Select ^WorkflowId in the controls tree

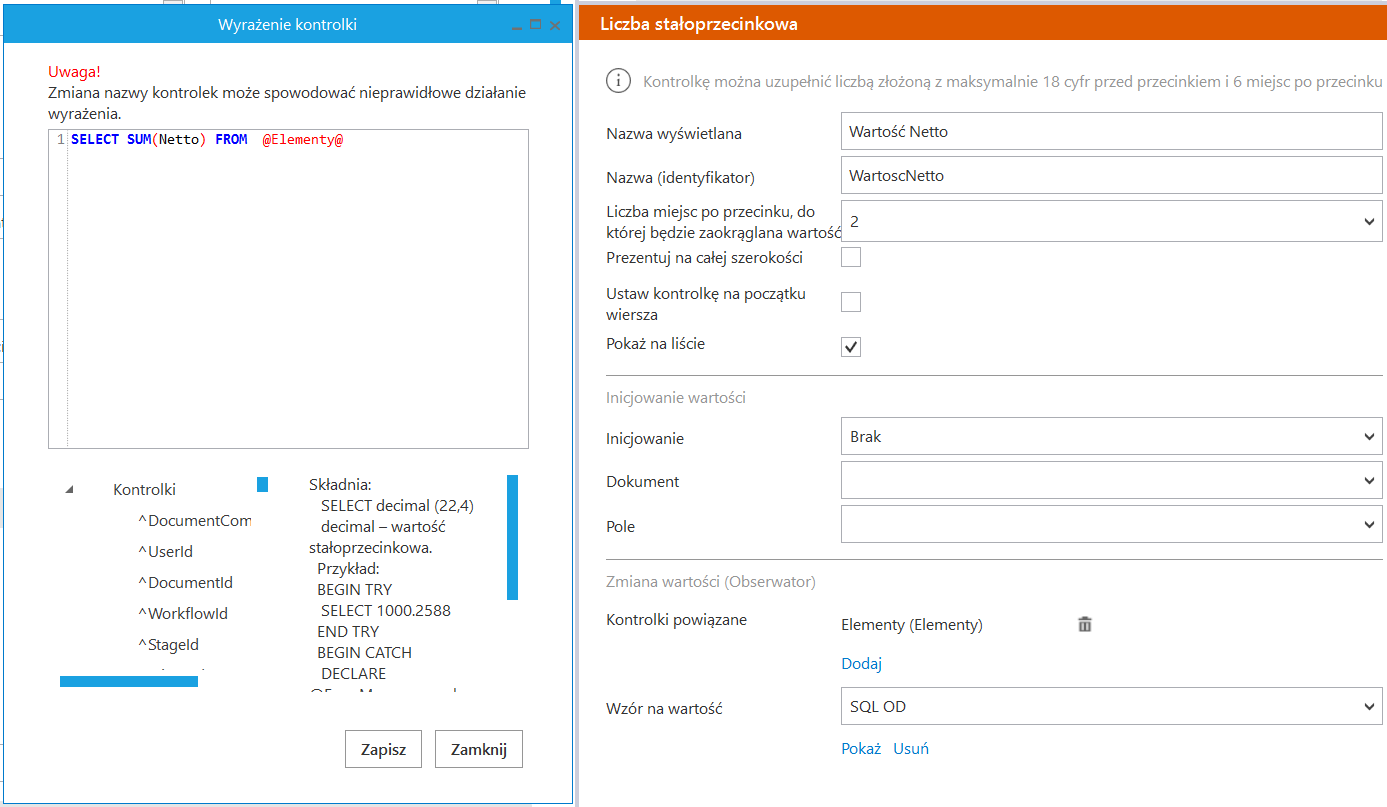188,614
